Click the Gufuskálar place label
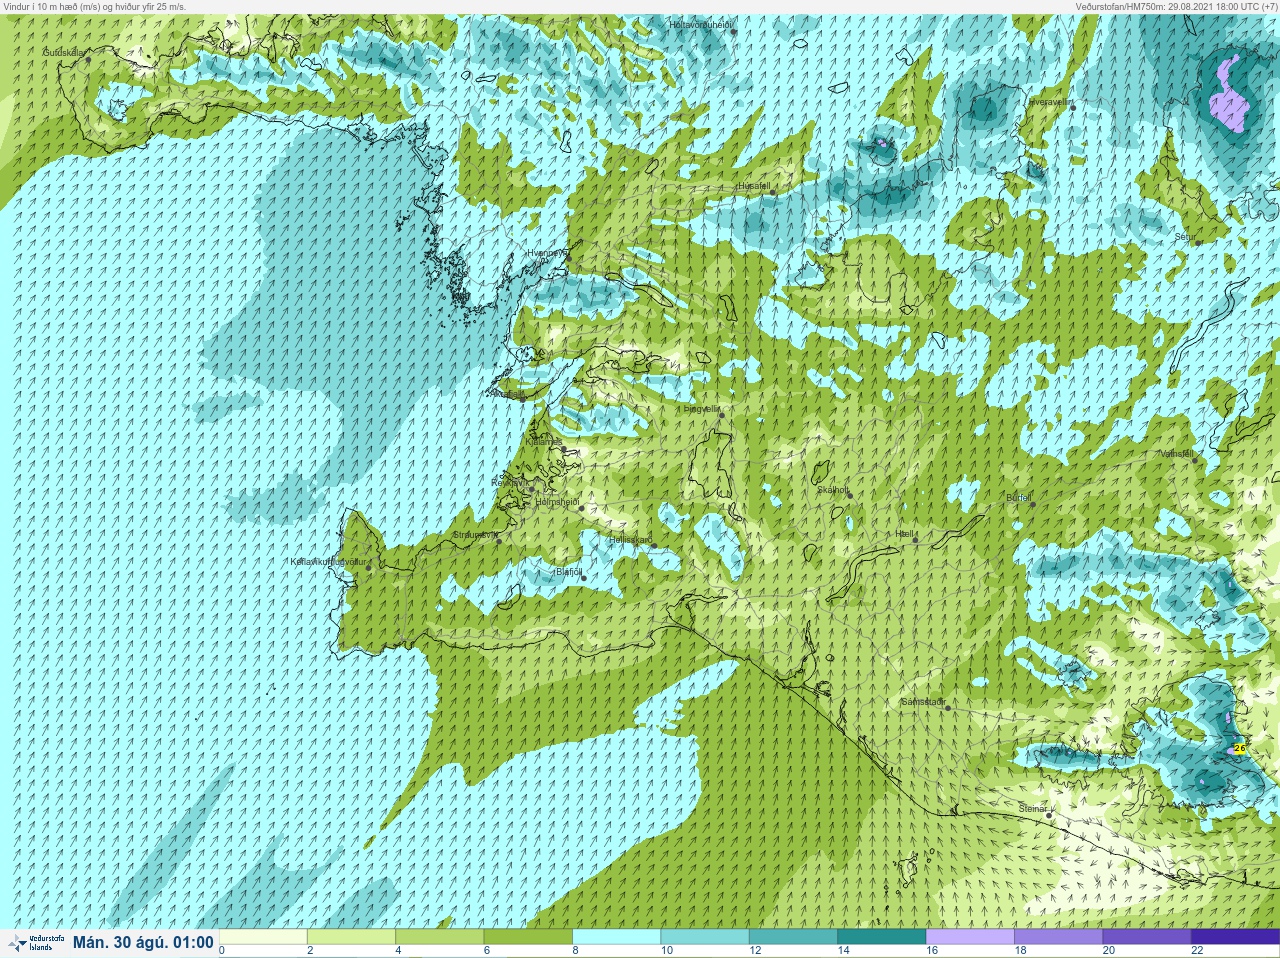This screenshot has height=958, width=1280. point(65,52)
